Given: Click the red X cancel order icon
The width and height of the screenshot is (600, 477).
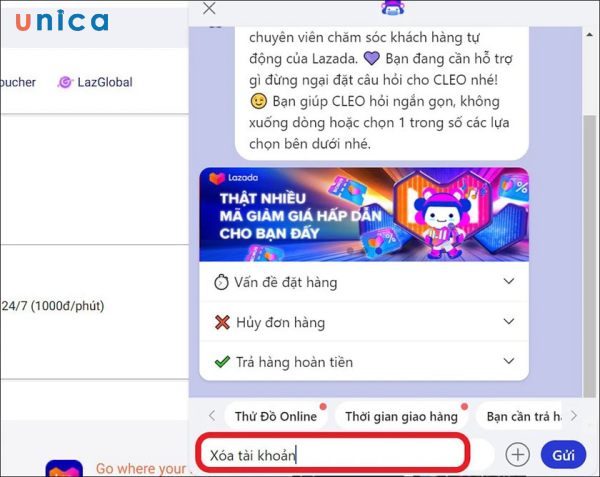Looking at the screenshot, I should [x=222, y=322].
